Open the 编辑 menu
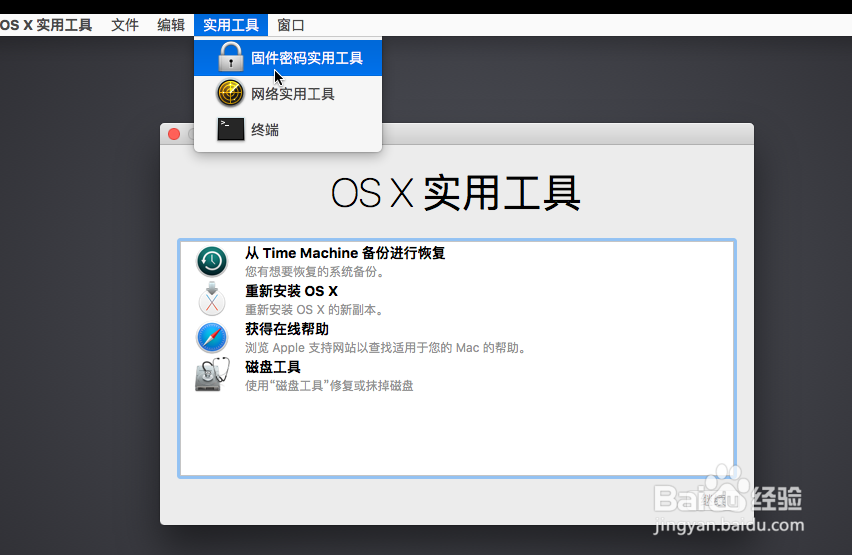Screen dimensions: 852x555 pyautogui.click(x=171, y=25)
